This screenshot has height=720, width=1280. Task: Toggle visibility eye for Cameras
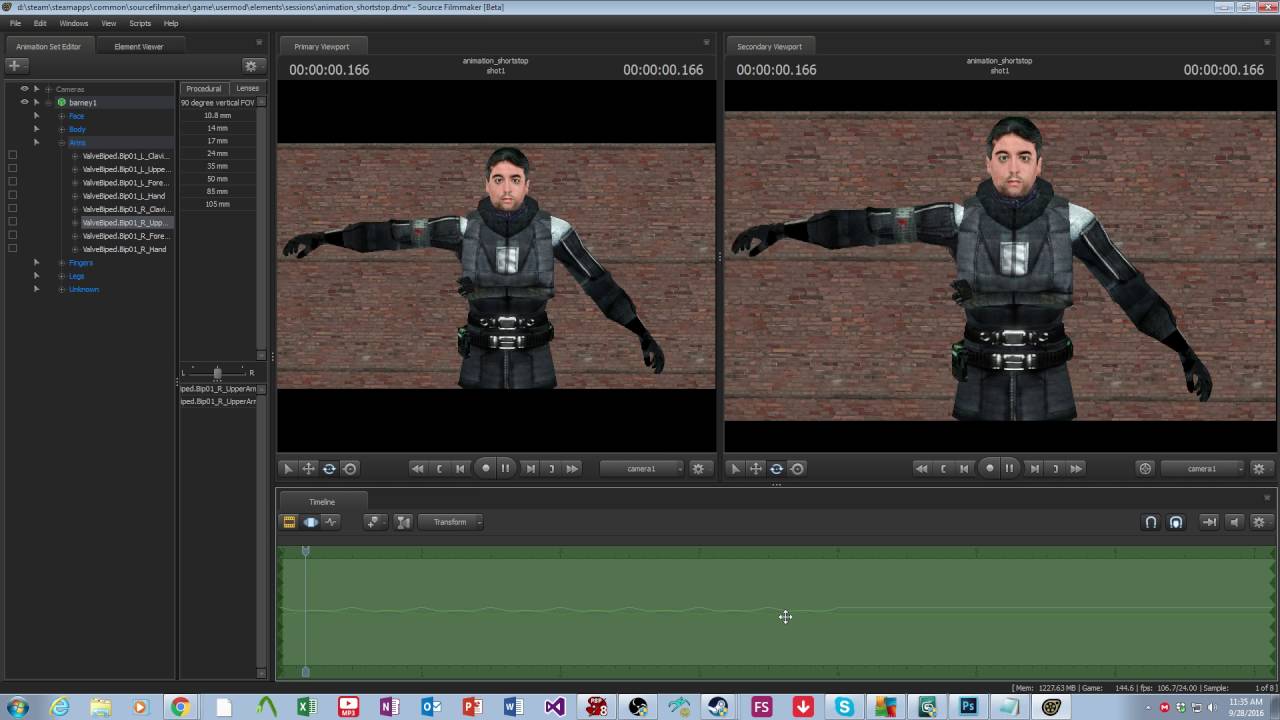[x=24, y=89]
